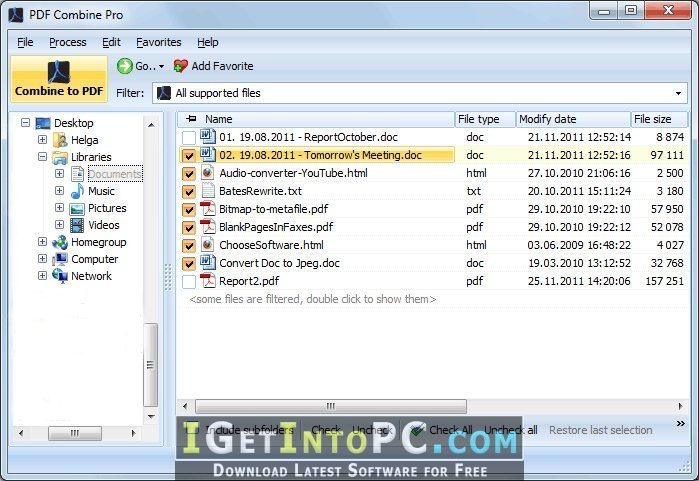
Task: Click Word icon of Convert Doc to Jpeg.doc
Action: [208, 263]
